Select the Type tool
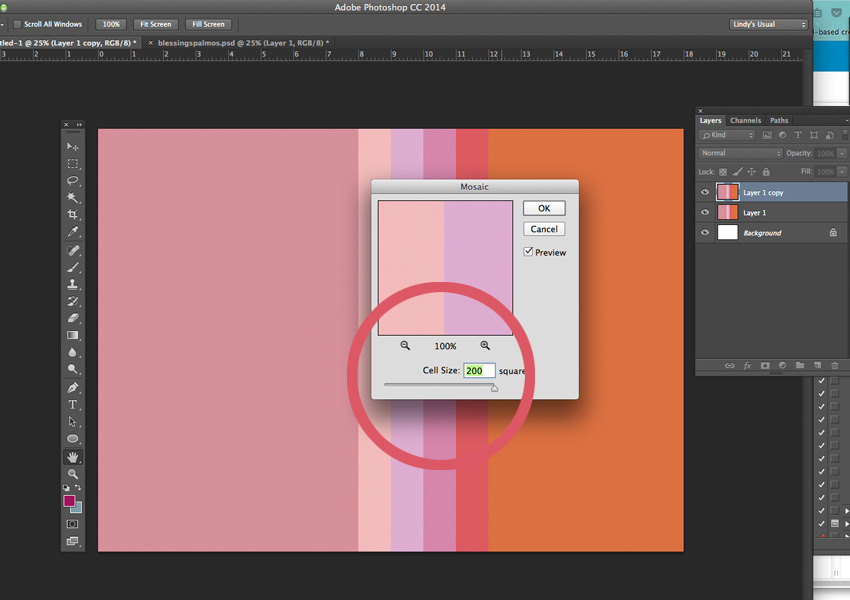The height and width of the screenshot is (600, 850). coord(73,404)
